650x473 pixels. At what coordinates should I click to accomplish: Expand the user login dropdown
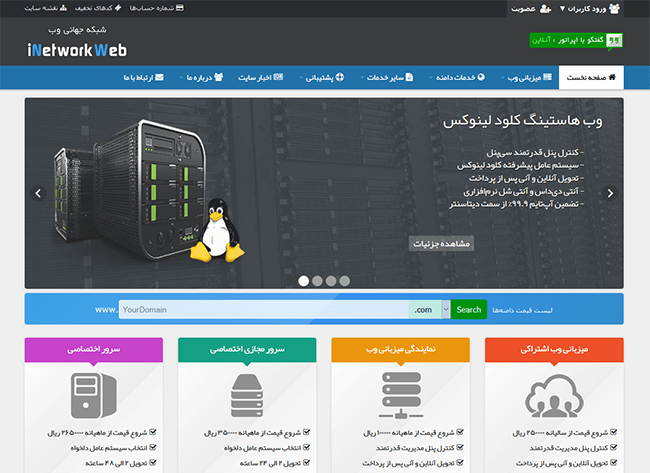[x=563, y=9]
